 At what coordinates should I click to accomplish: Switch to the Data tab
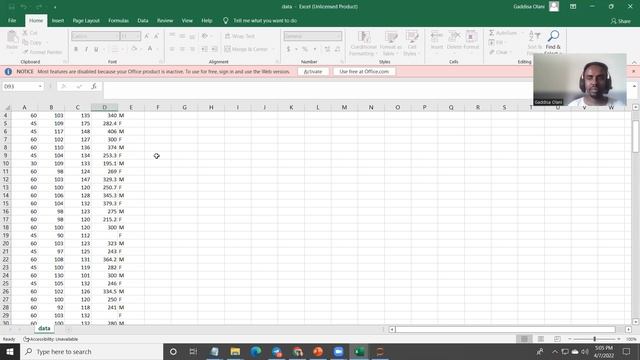click(x=143, y=20)
